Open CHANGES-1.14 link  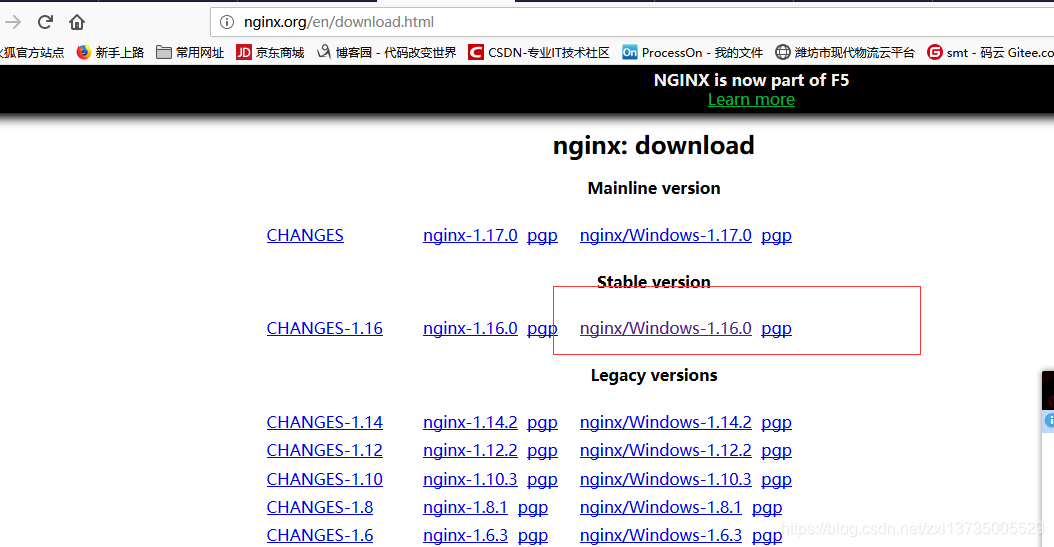pyautogui.click(x=325, y=422)
